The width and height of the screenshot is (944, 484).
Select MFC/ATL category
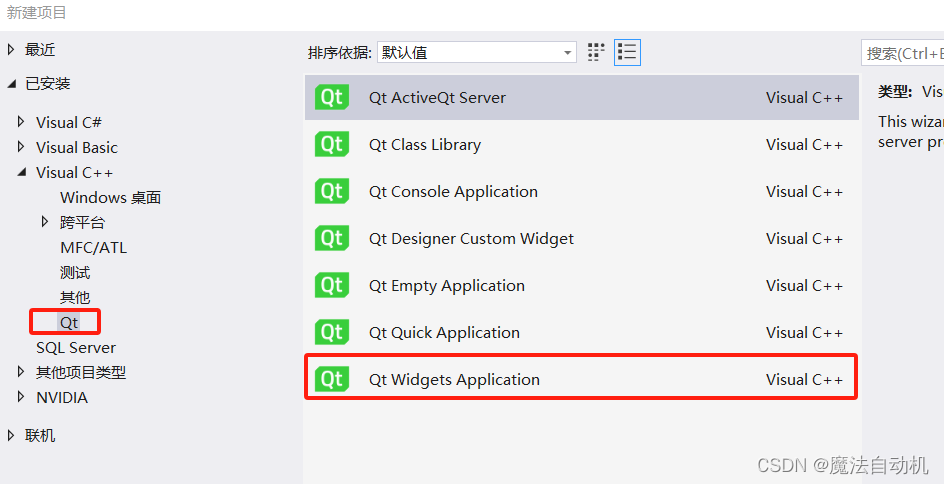[93, 247]
